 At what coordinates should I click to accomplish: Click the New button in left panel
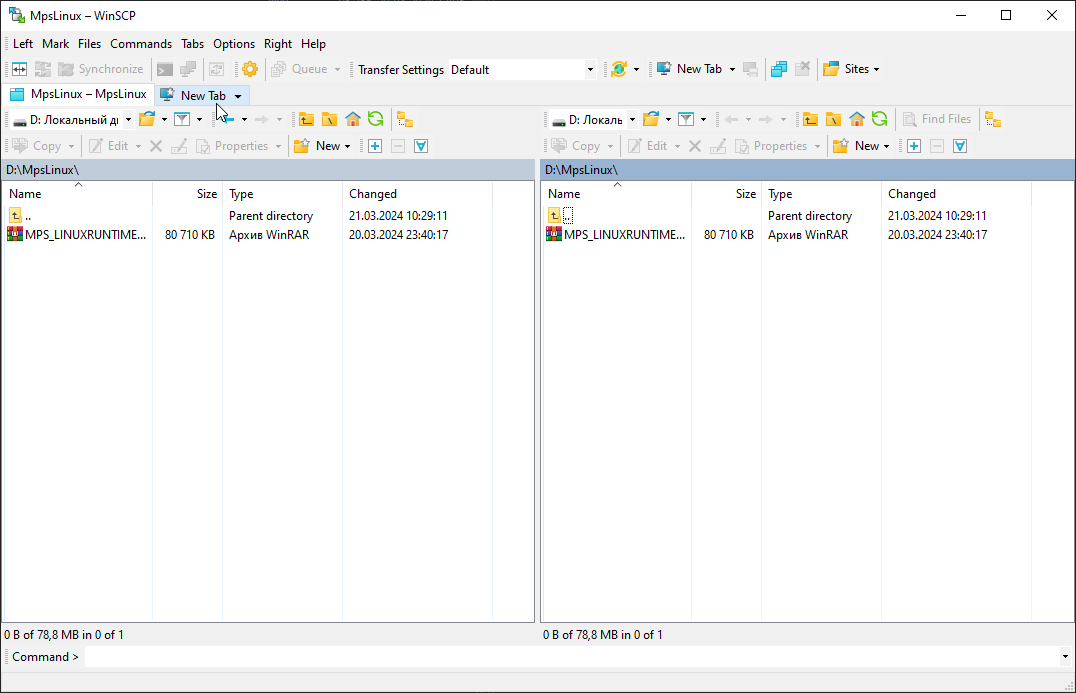click(322, 145)
